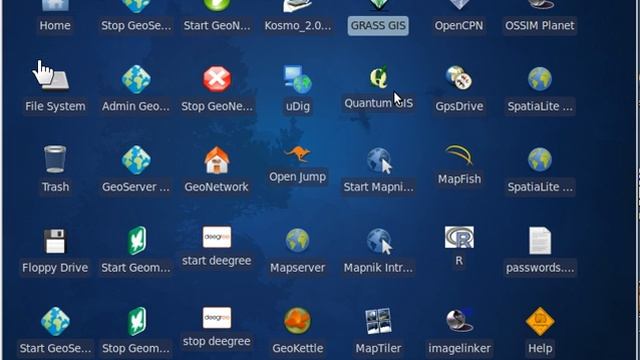Launch the GeoKettle icon
The image size is (640, 360).
click(298, 321)
